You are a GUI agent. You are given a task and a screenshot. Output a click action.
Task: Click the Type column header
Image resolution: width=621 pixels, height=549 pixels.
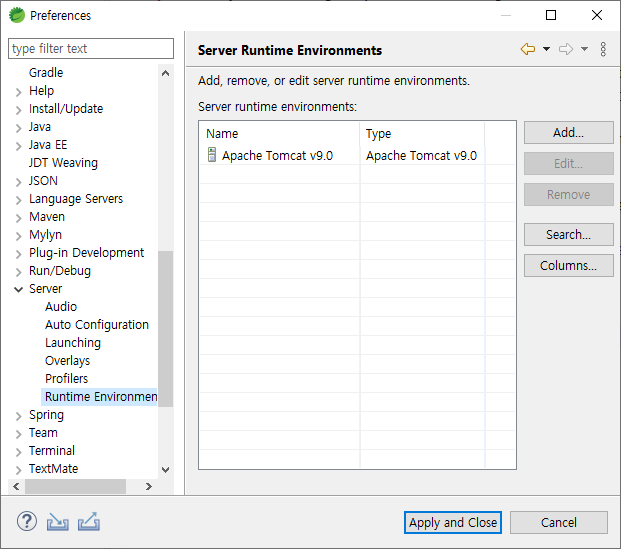click(422, 133)
